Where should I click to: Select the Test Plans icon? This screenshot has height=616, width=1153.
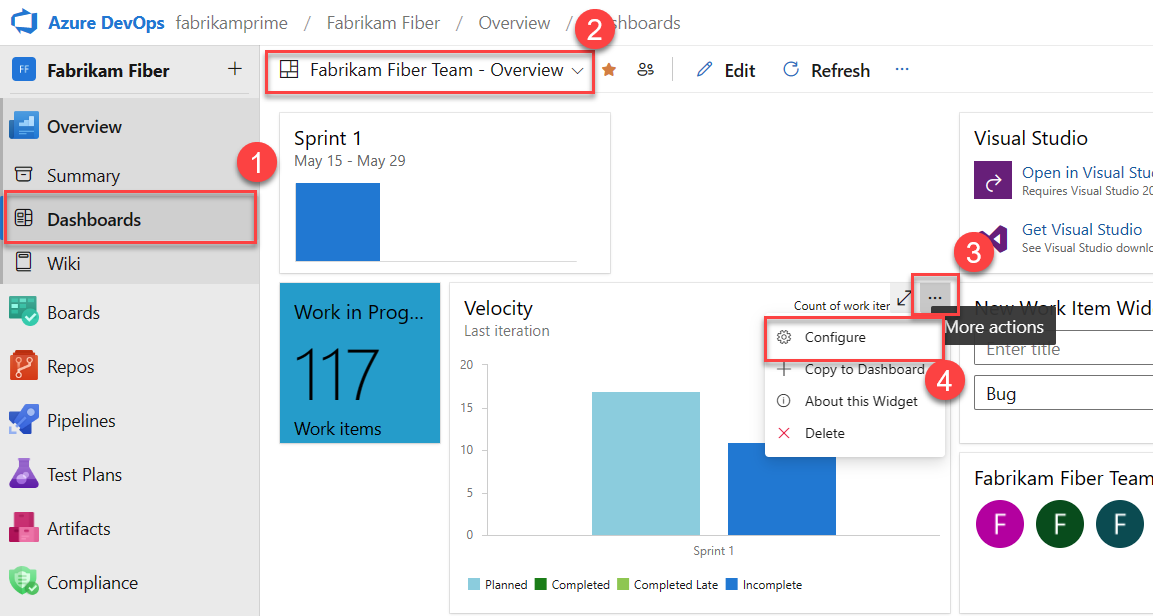coord(25,474)
